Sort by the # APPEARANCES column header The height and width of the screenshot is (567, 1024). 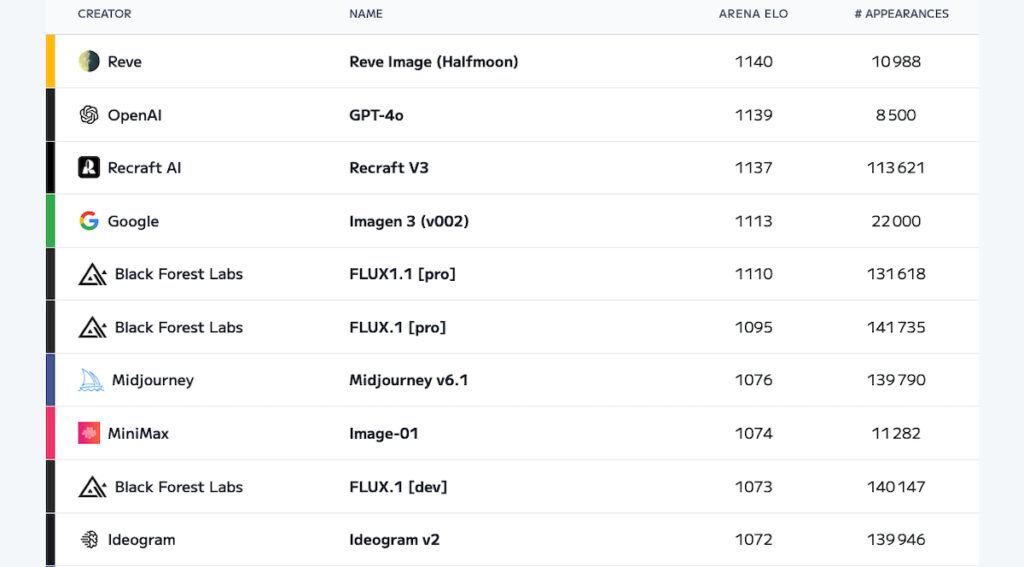pos(901,14)
